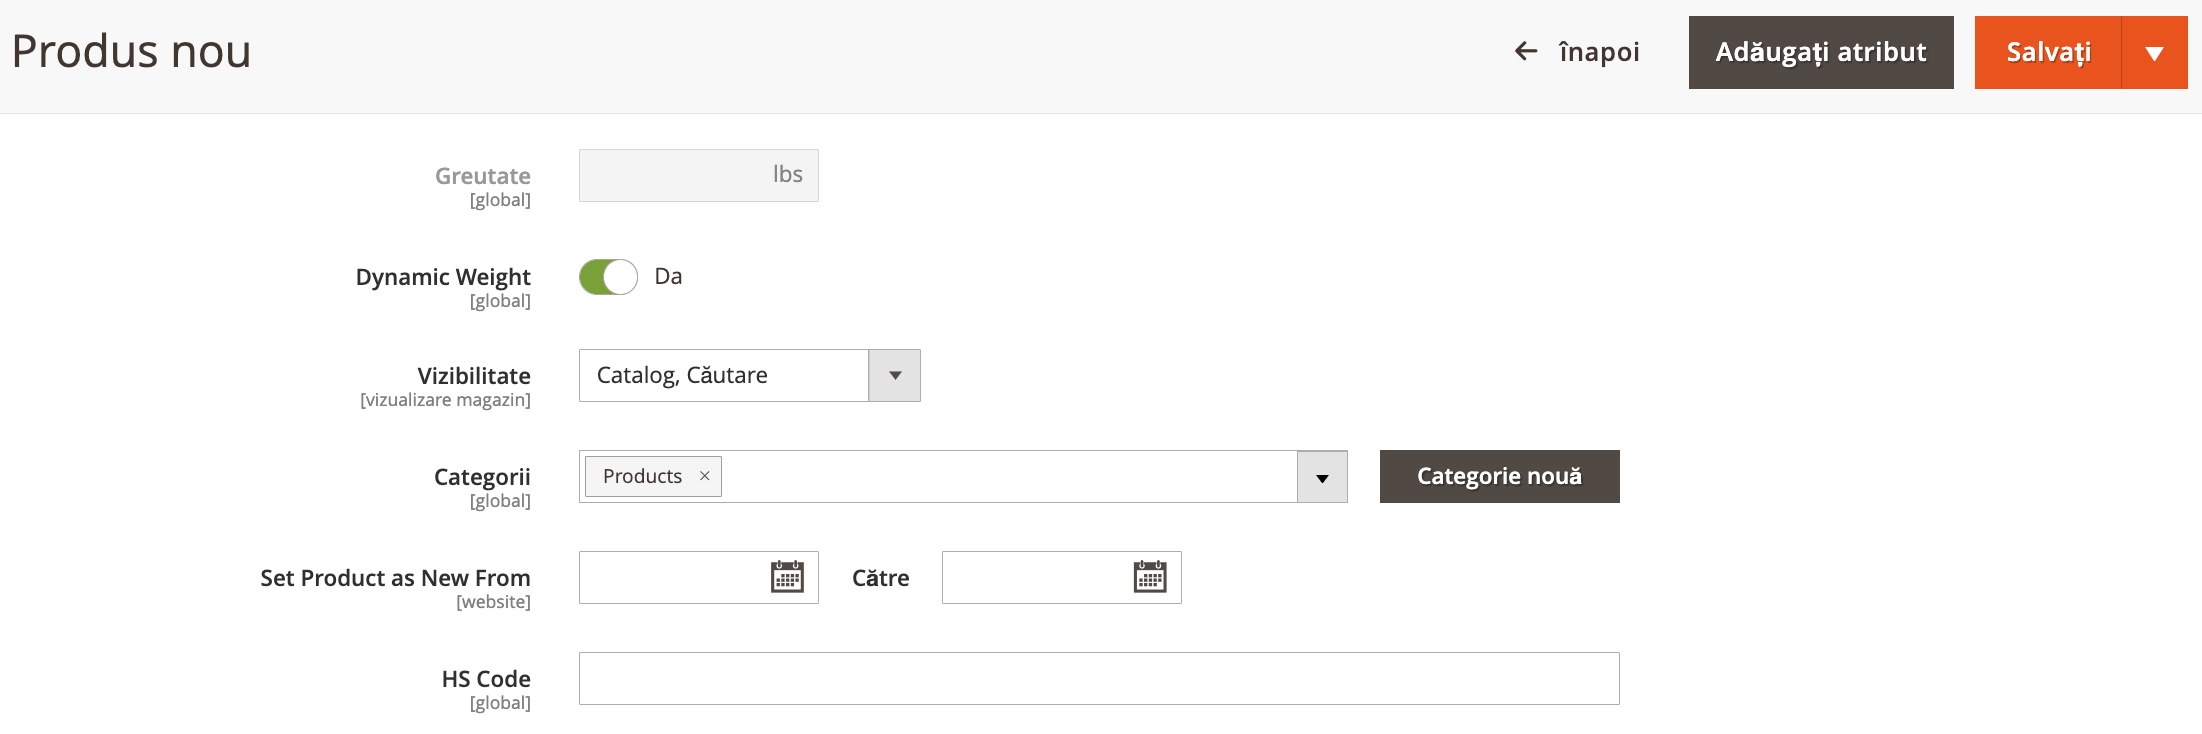Go back via înapoi link

tap(1599, 52)
